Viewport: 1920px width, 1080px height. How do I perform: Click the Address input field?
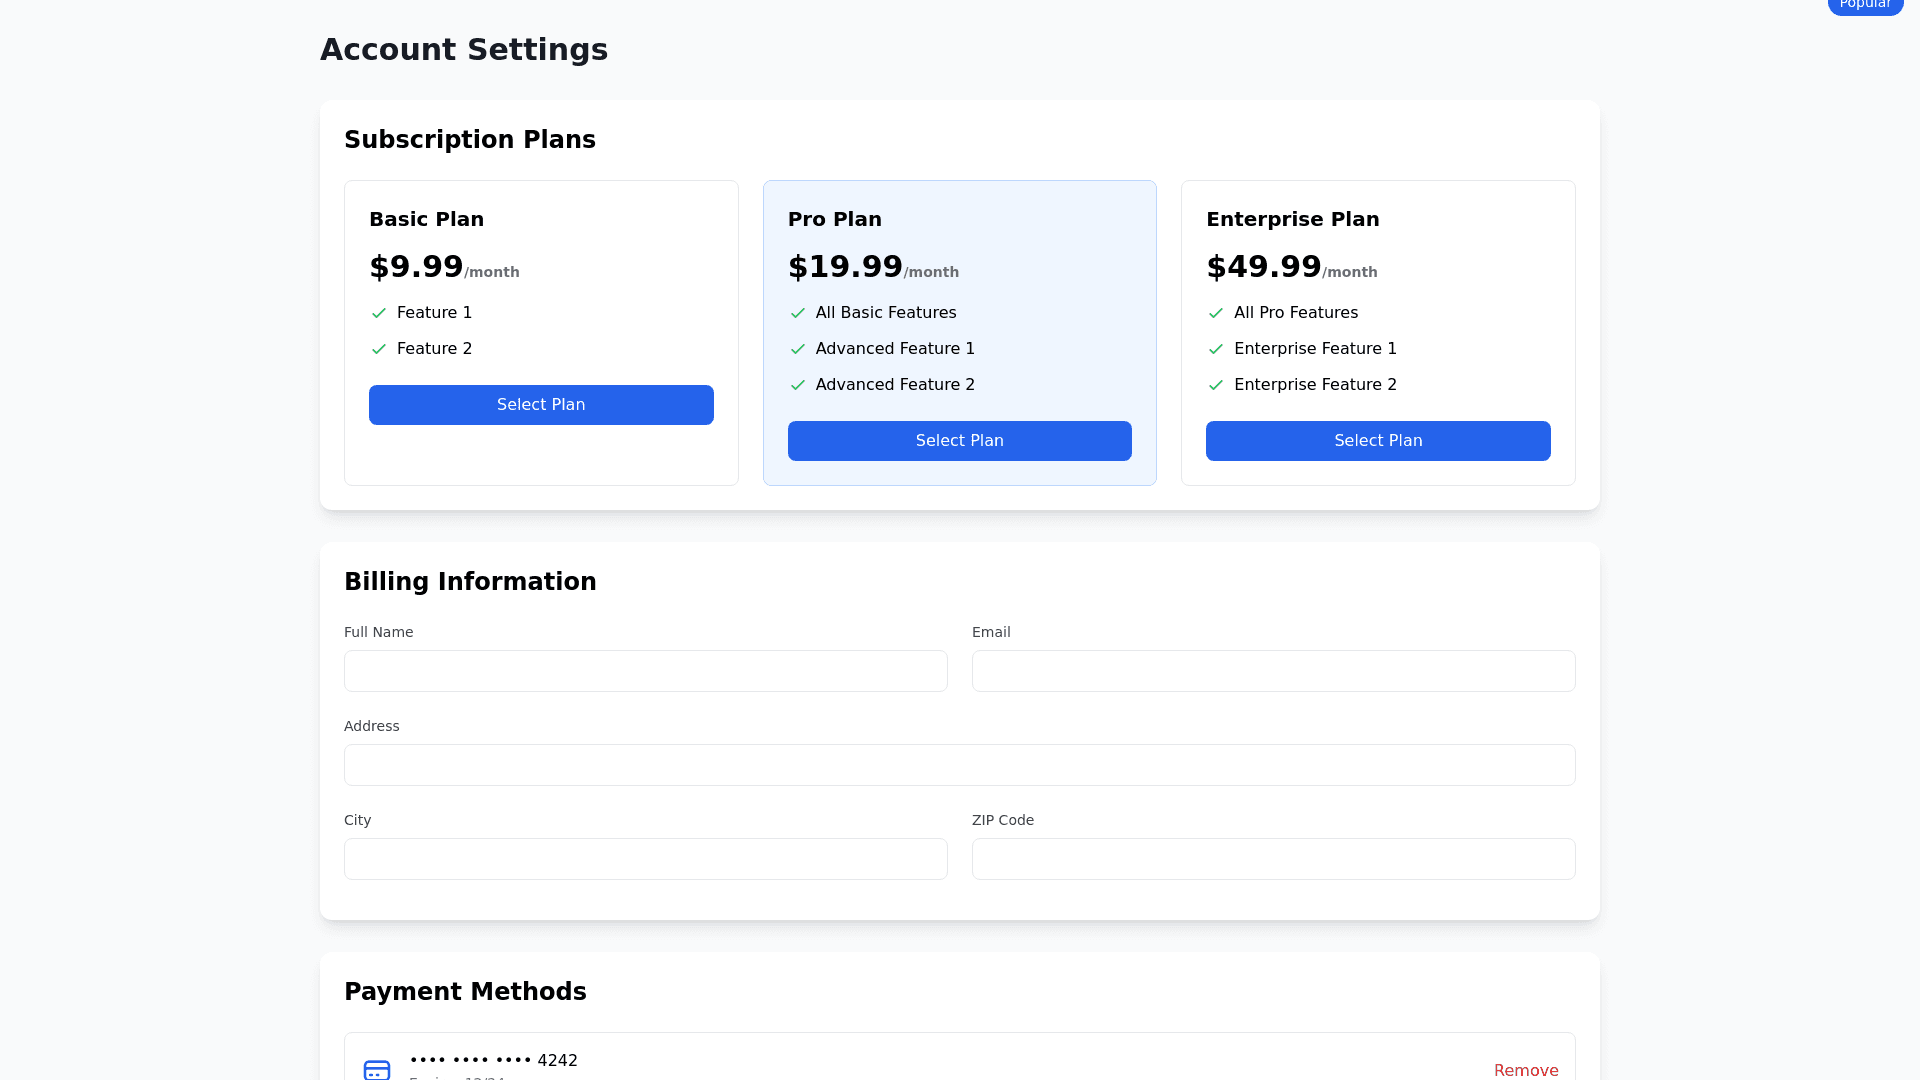pos(959,765)
